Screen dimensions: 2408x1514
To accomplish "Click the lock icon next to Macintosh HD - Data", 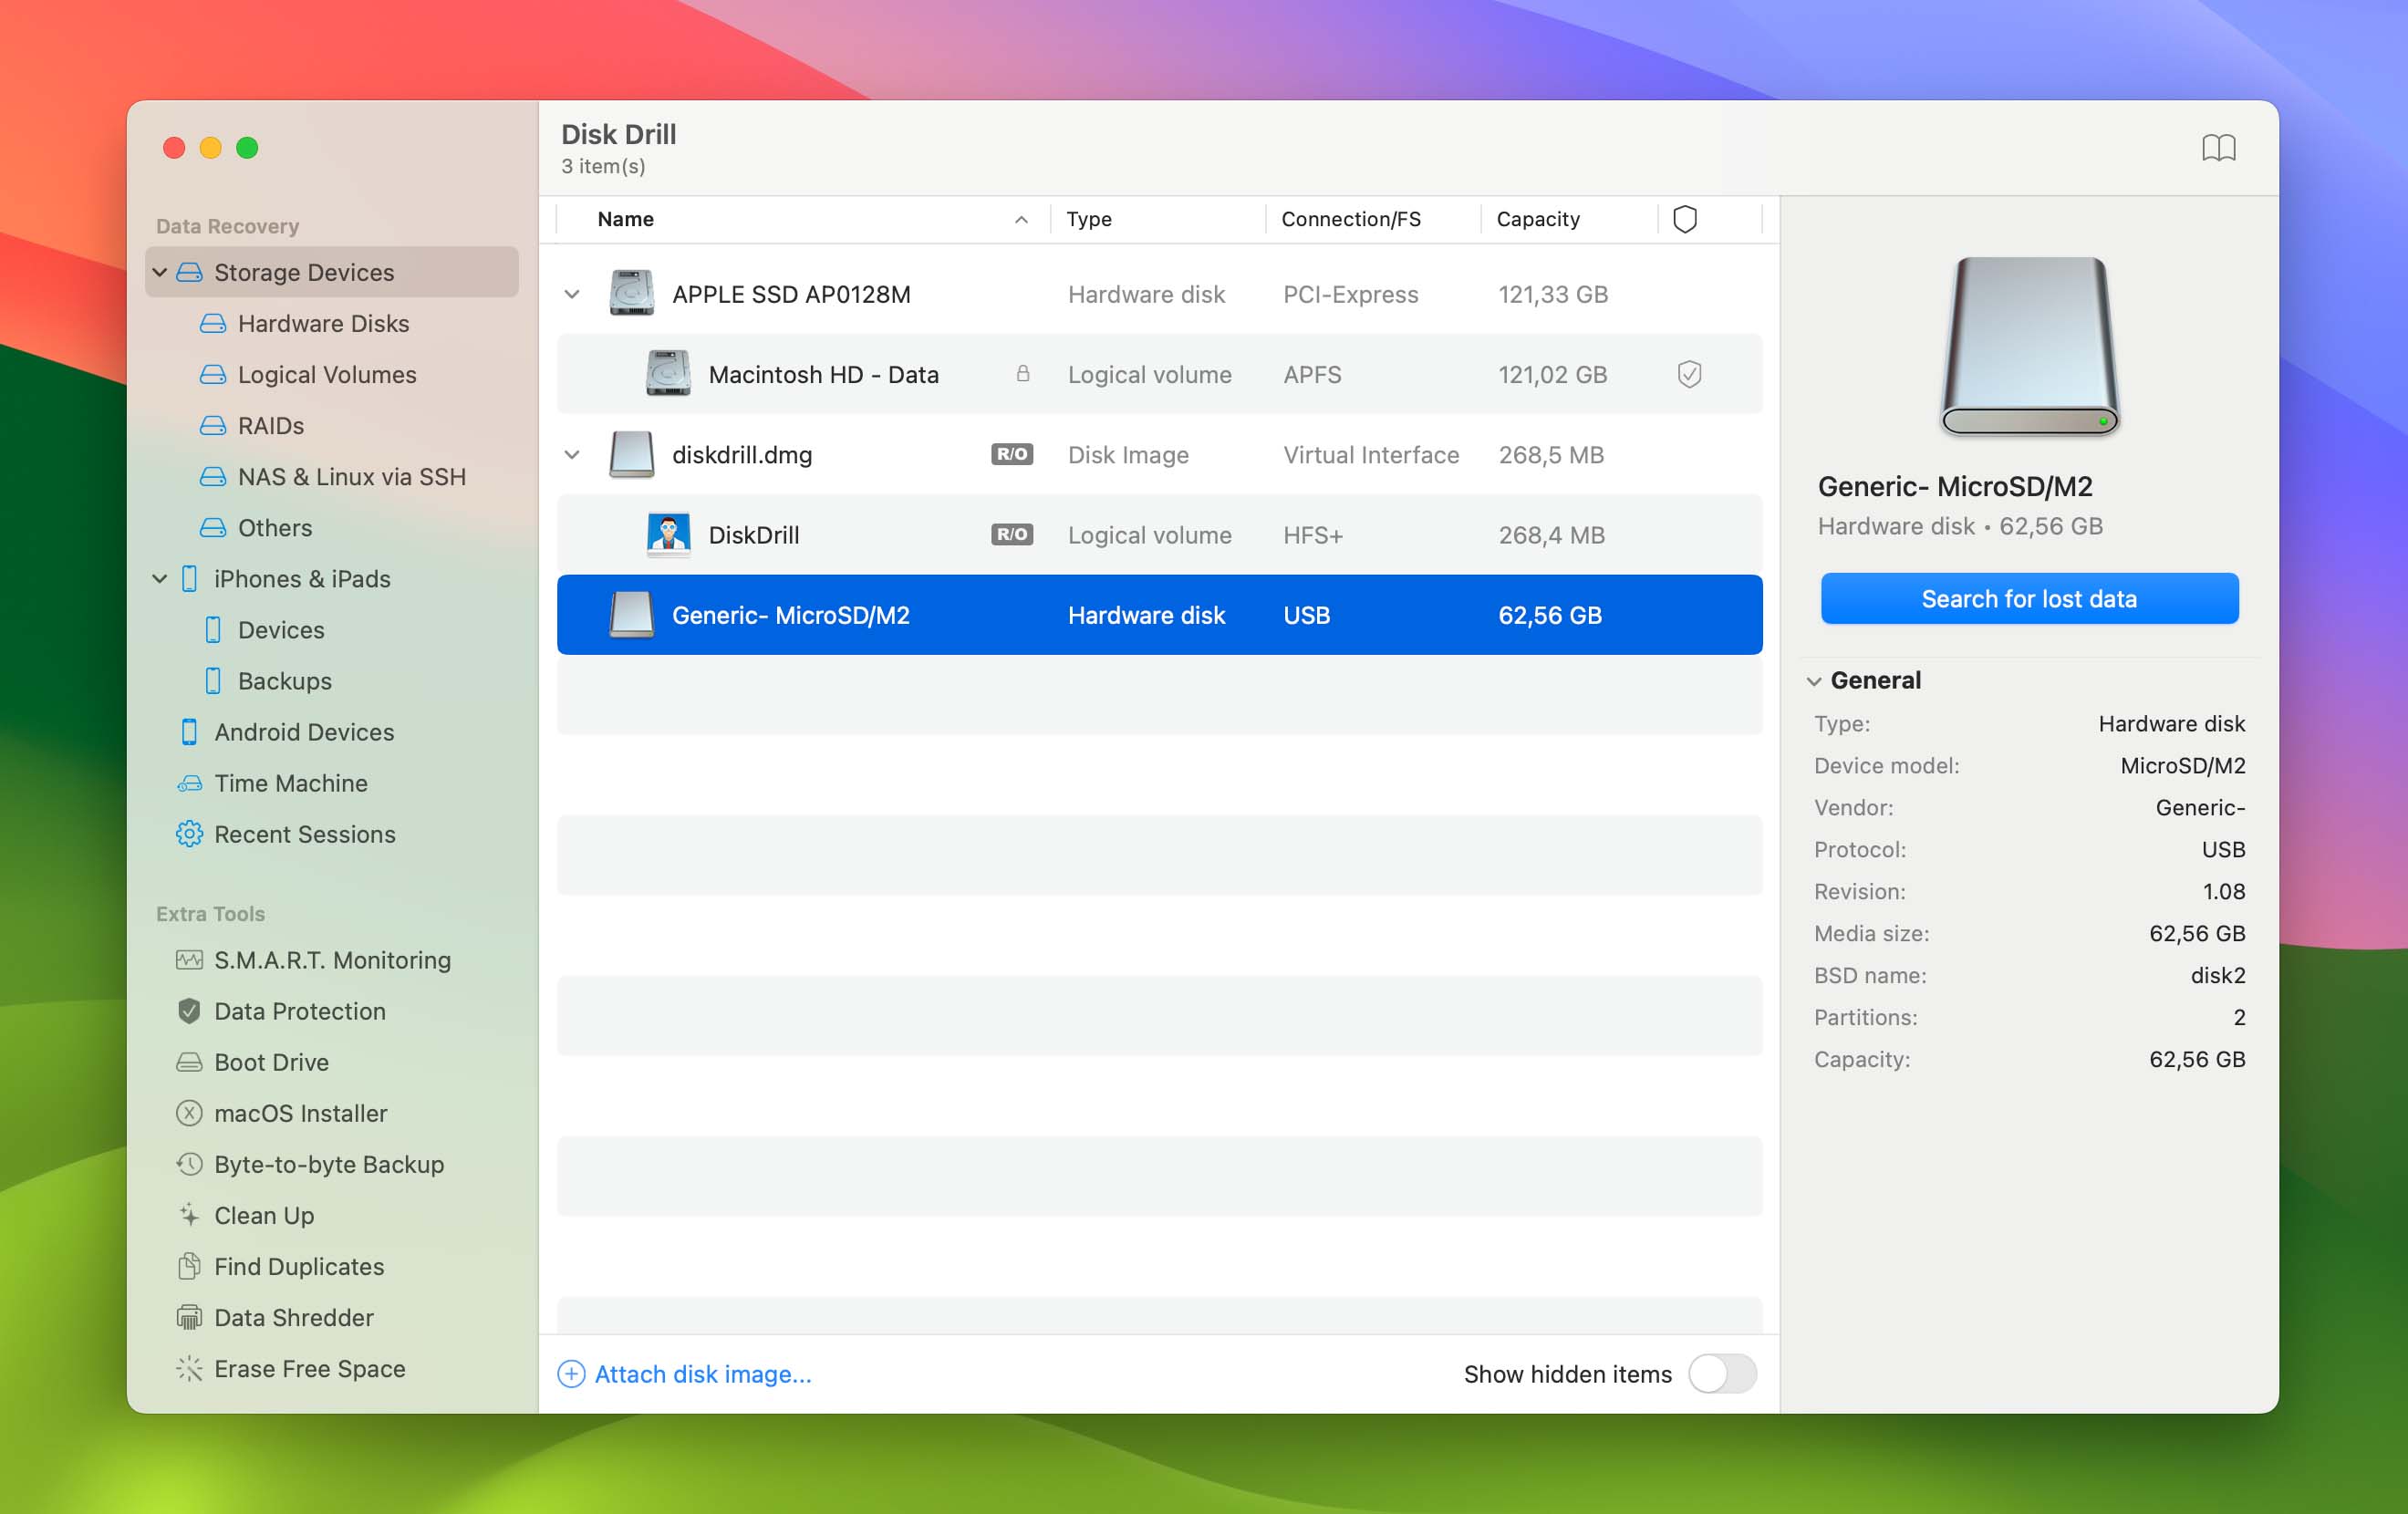I will (x=1023, y=374).
